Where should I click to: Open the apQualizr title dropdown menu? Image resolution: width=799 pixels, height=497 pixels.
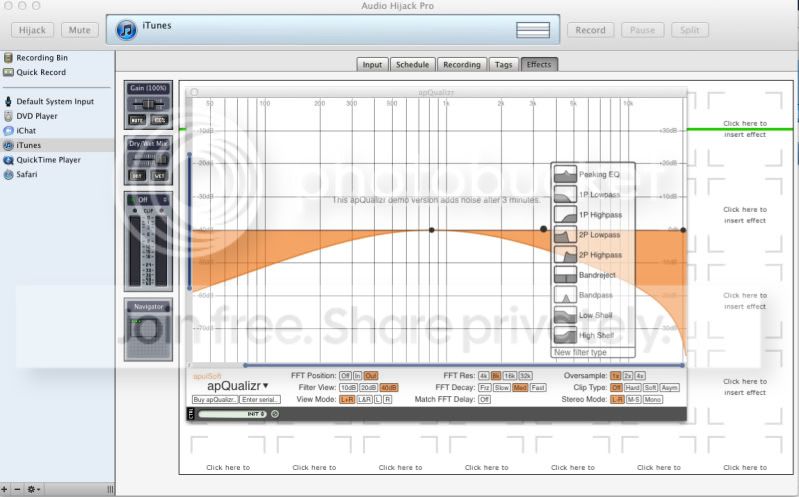(x=237, y=386)
